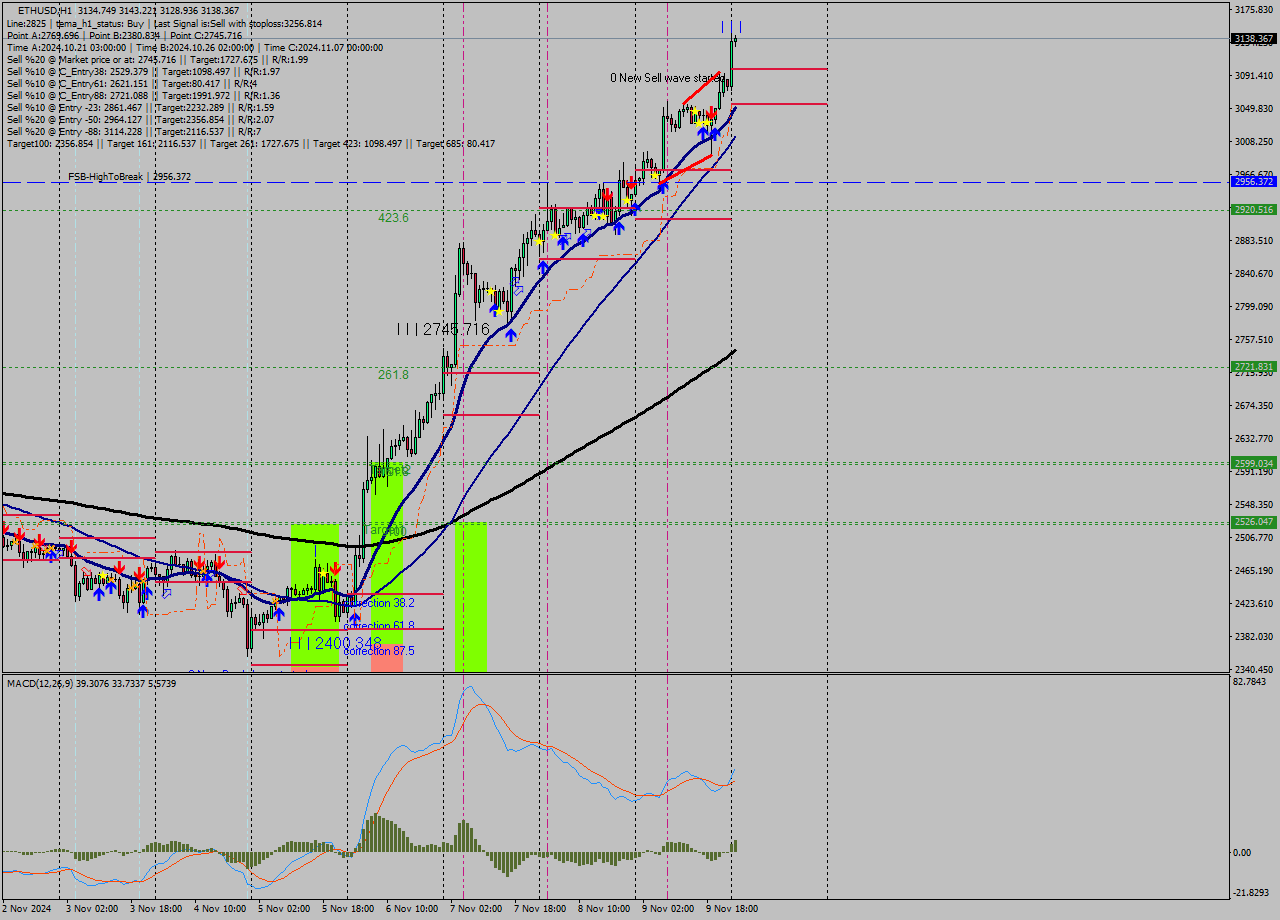Click the green 423.6 Fibonacci label

coord(393,217)
